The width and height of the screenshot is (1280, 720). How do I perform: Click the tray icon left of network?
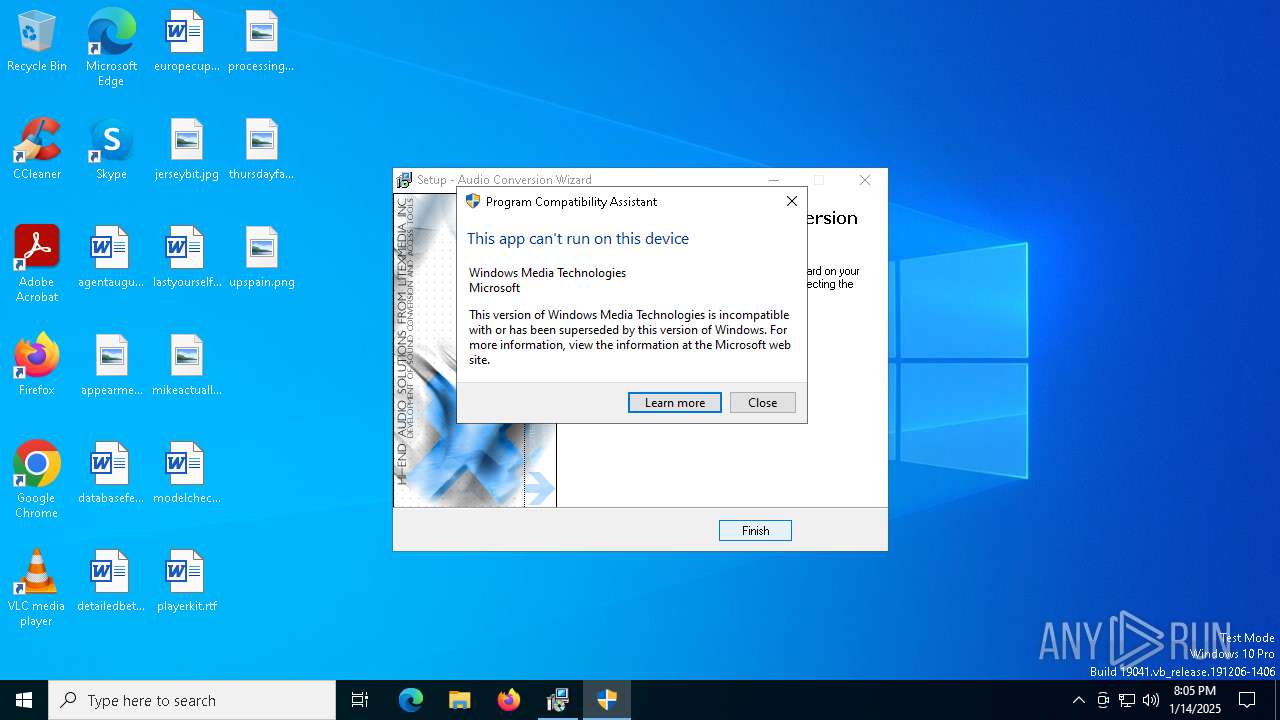1103,700
